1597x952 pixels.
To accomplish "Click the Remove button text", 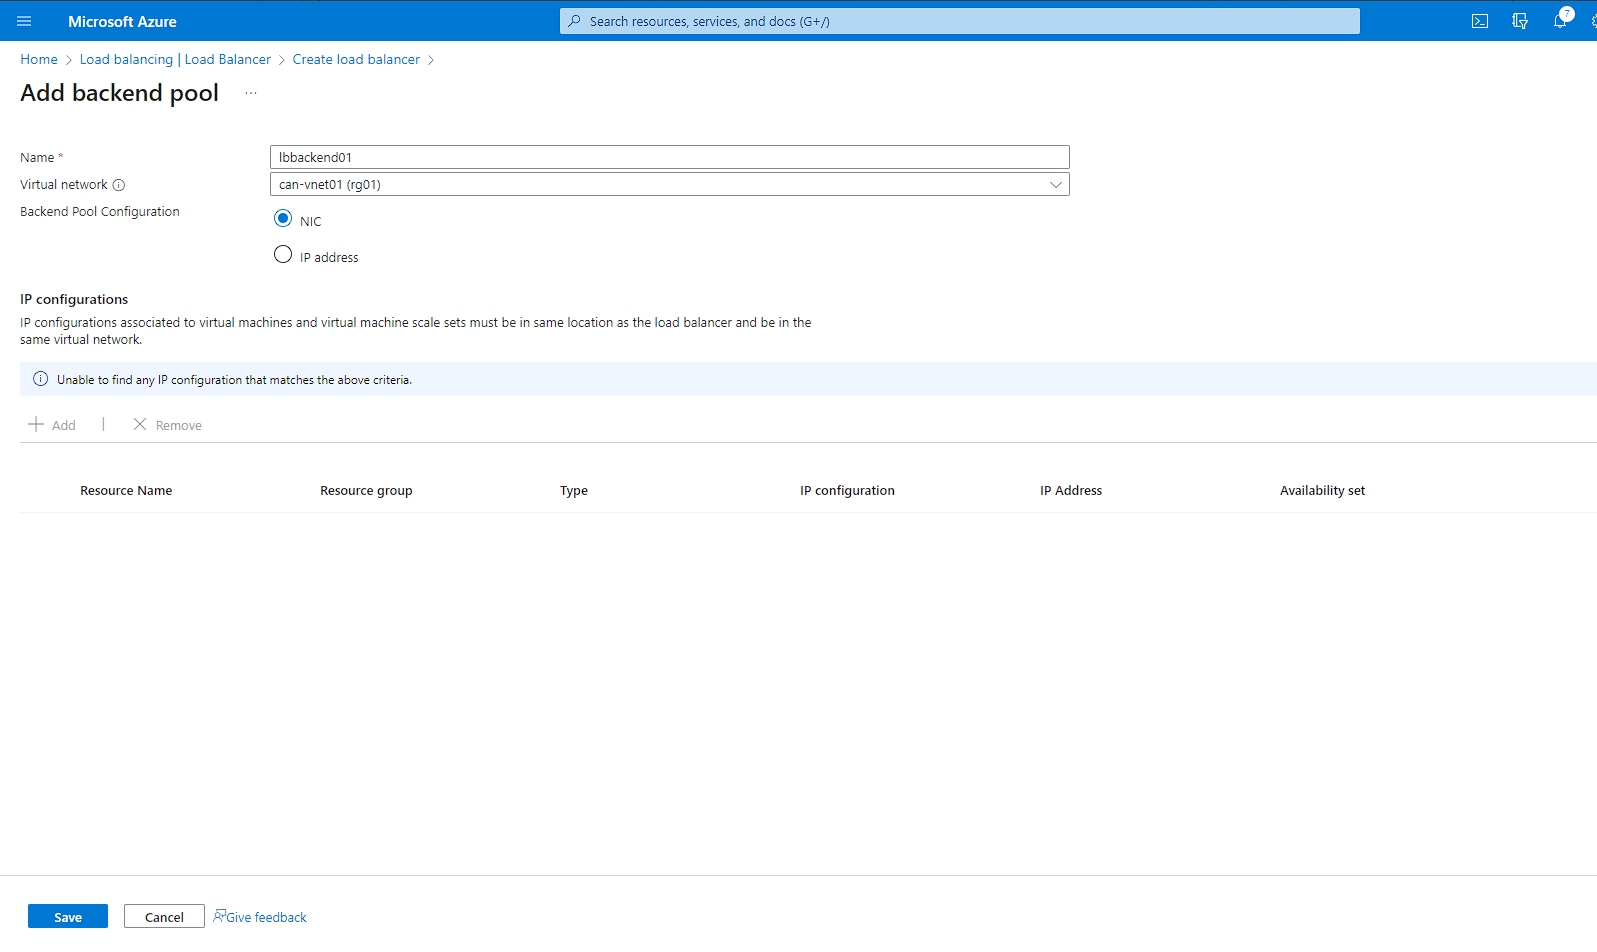I will coord(179,425).
